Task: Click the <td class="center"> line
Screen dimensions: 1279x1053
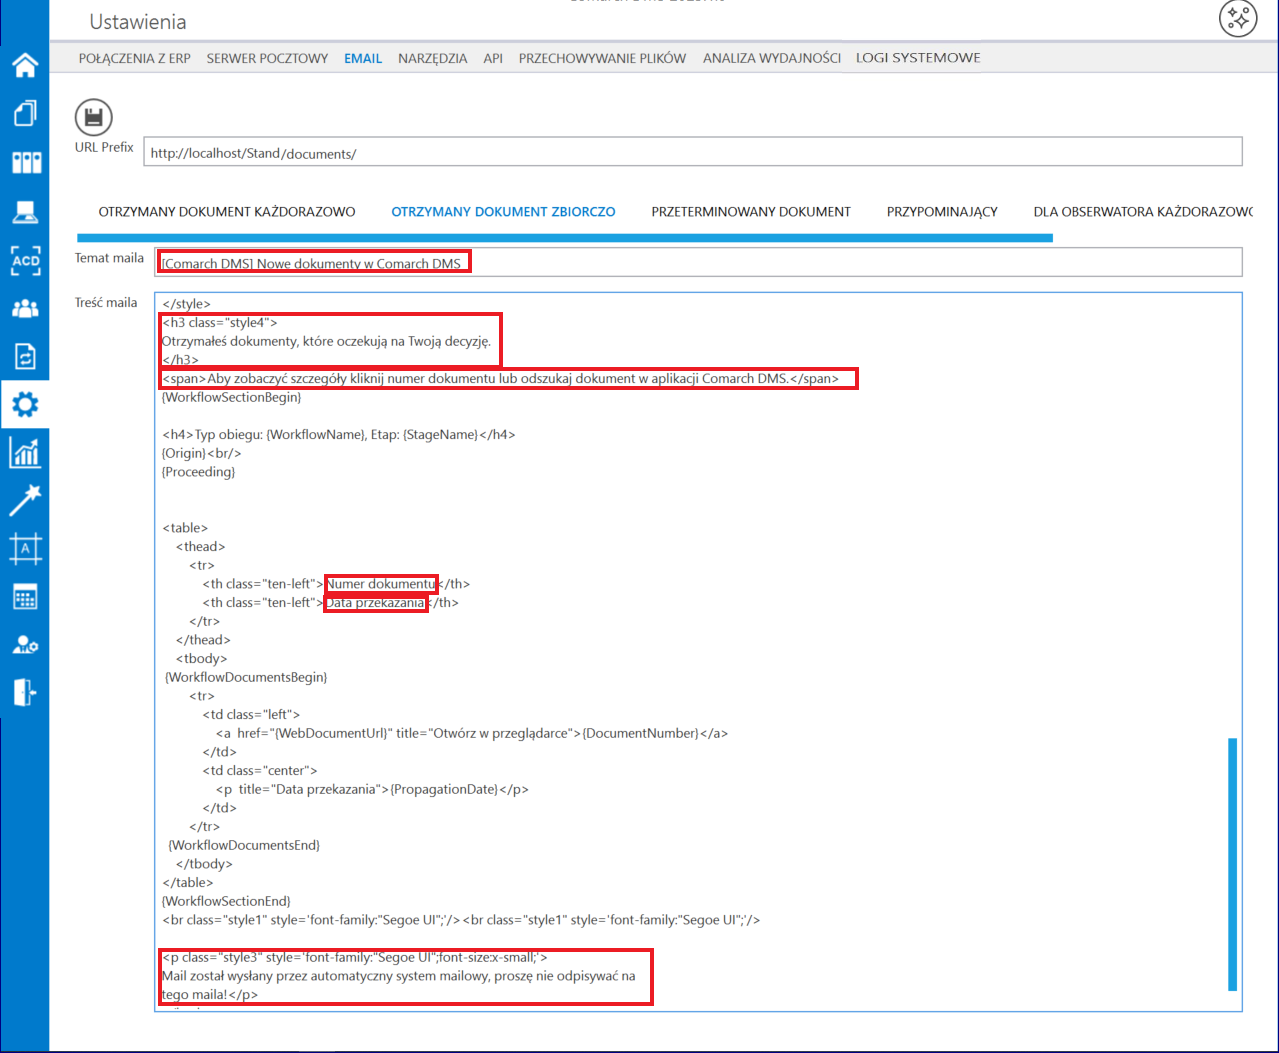Action: [x=260, y=771]
